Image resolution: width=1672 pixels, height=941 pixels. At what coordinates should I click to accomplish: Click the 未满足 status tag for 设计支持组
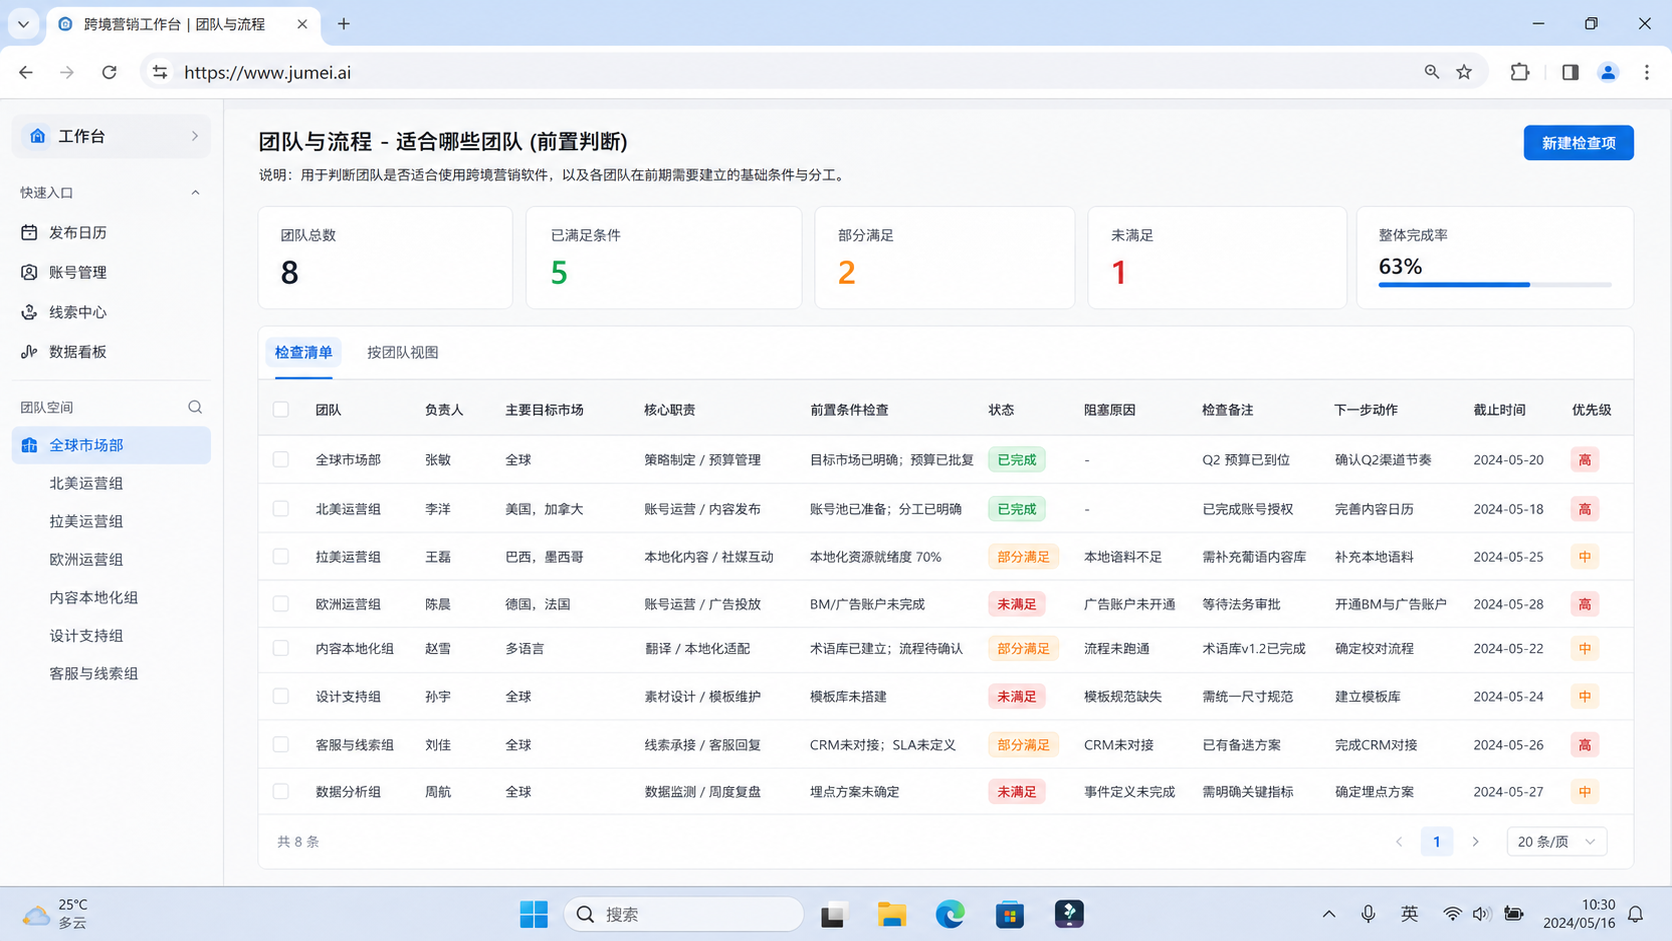pyautogui.click(x=1016, y=696)
